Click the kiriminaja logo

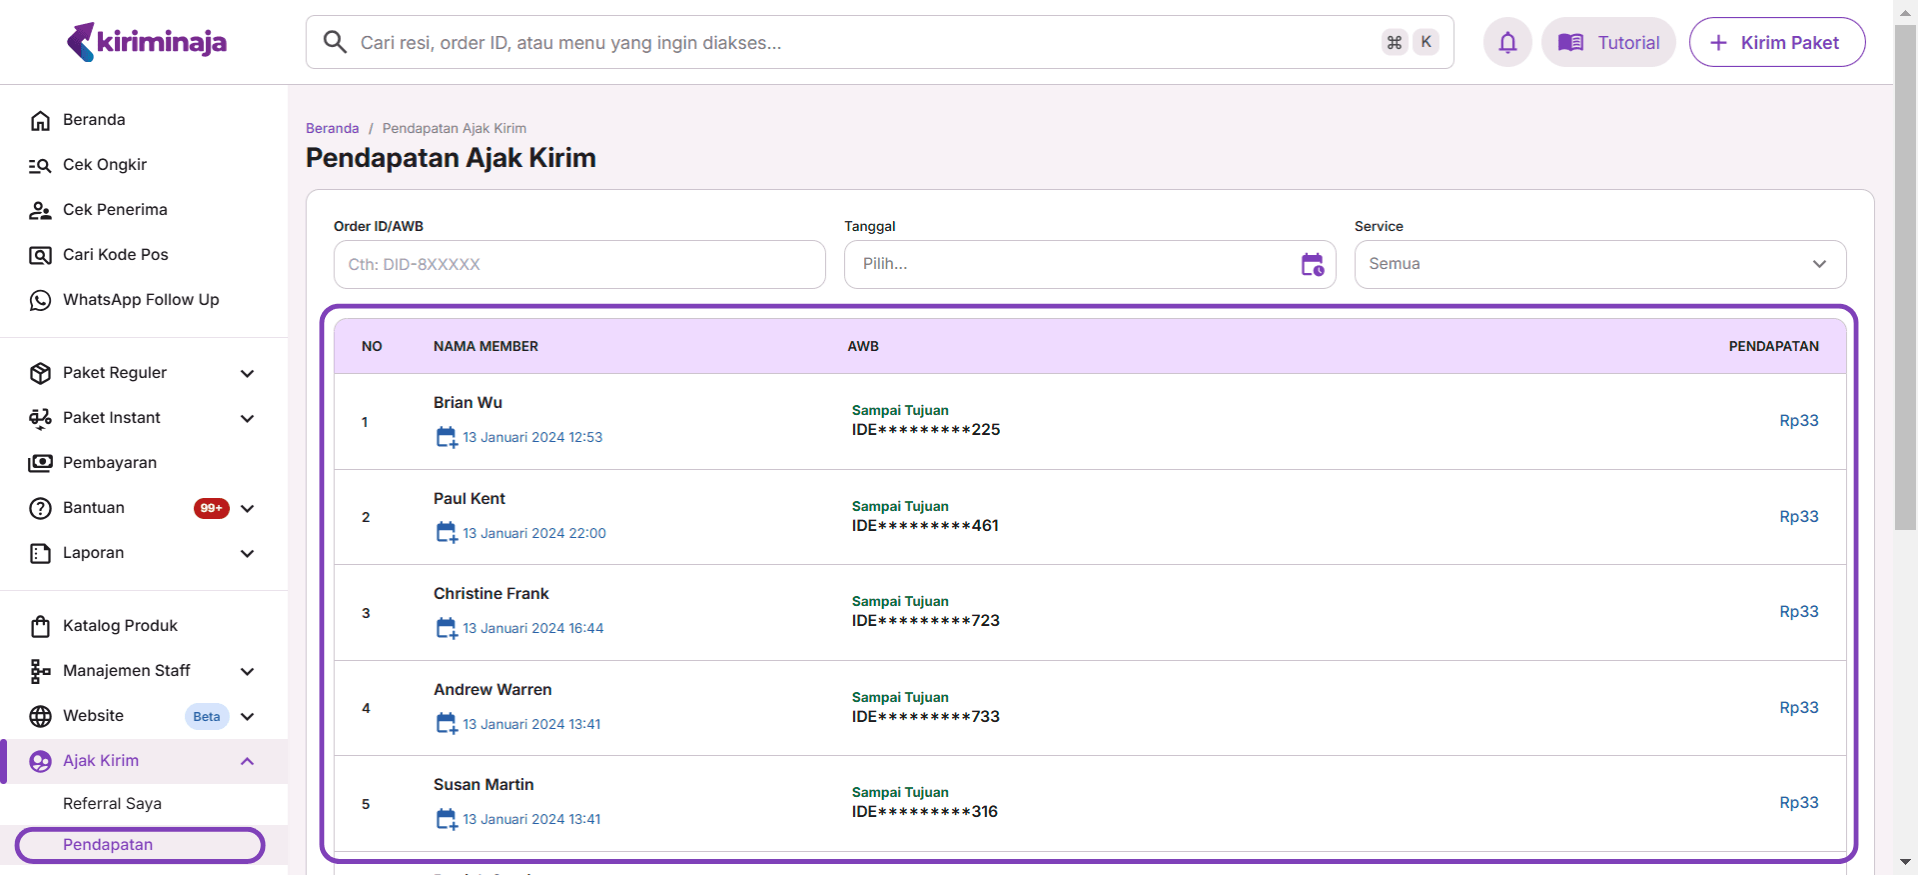tap(146, 42)
